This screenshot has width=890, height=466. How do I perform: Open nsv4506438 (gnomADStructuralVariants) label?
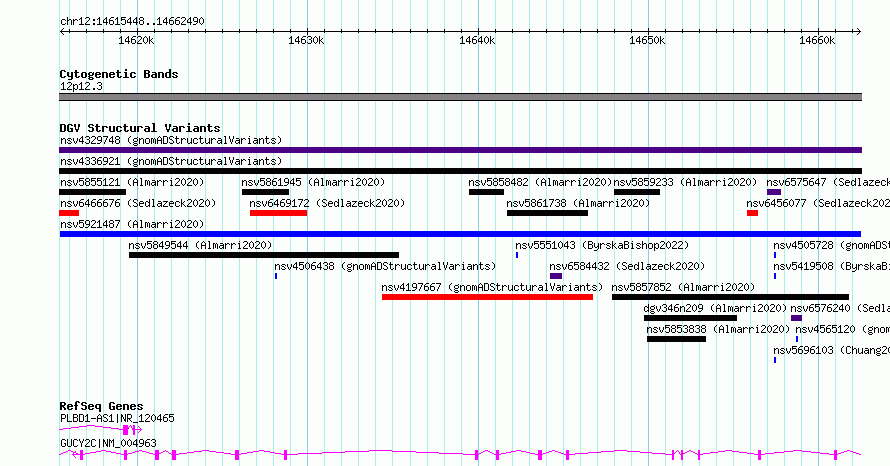[385, 266]
